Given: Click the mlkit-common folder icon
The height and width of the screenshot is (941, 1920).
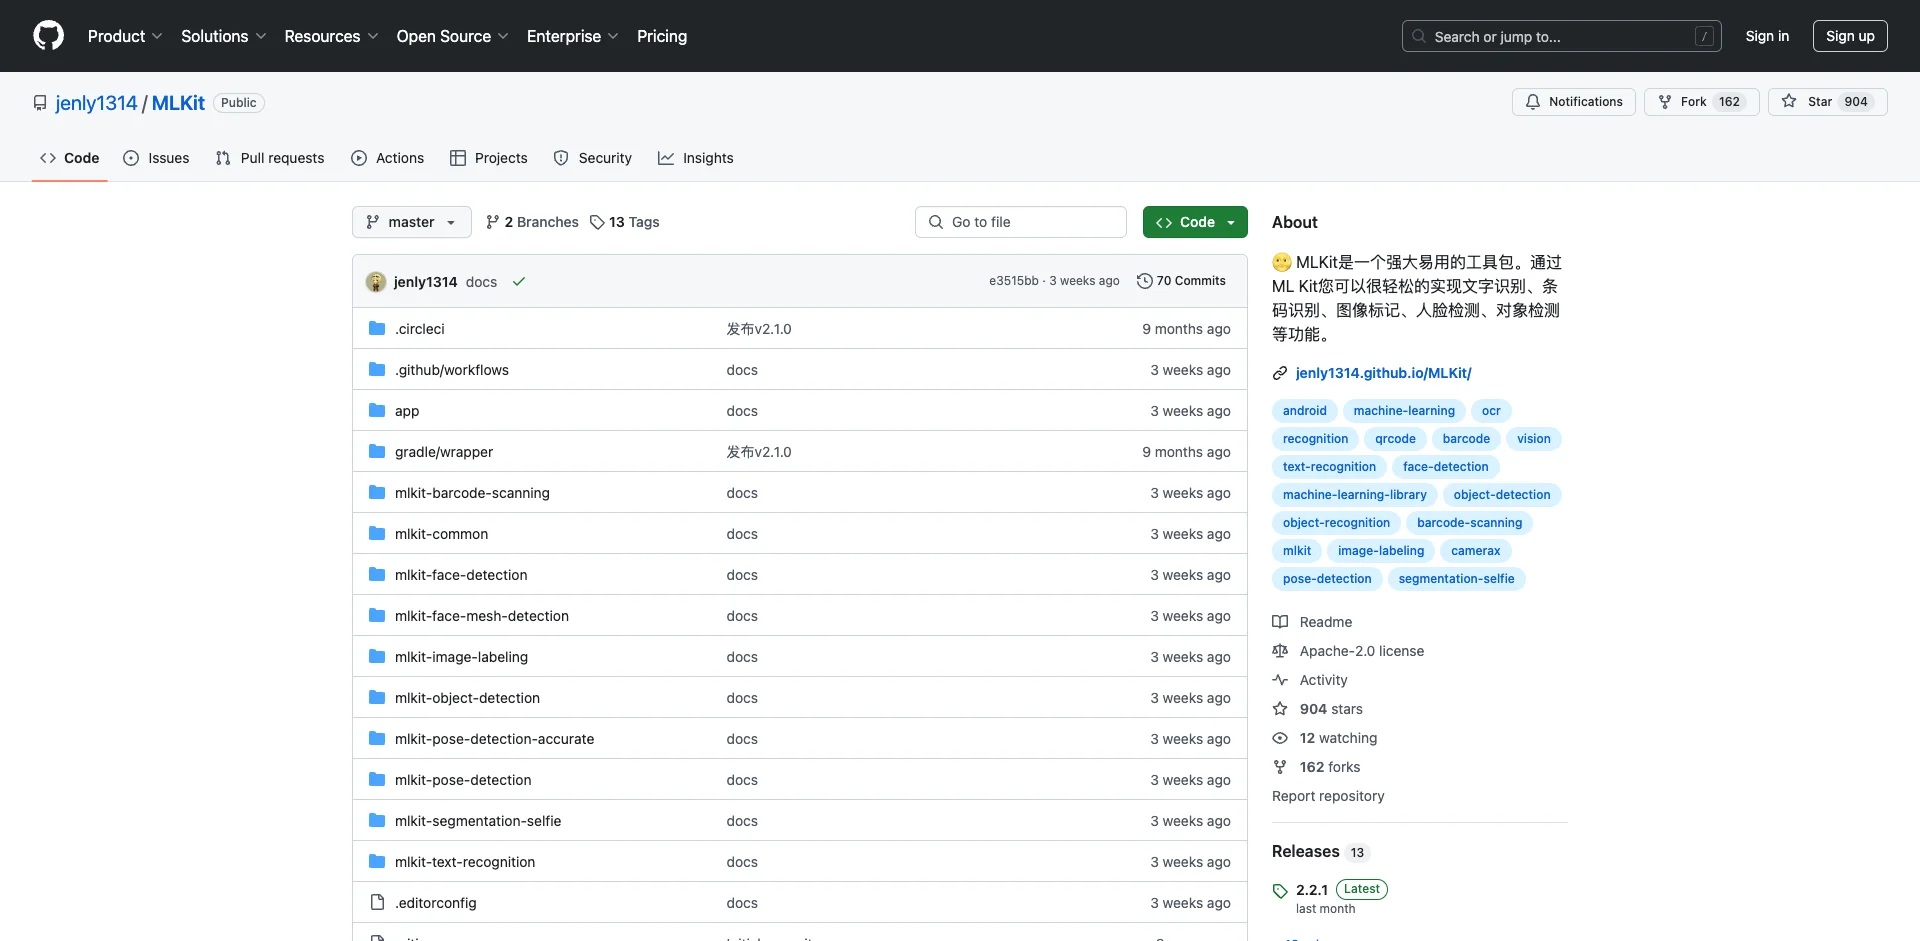Looking at the screenshot, I should (x=377, y=534).
